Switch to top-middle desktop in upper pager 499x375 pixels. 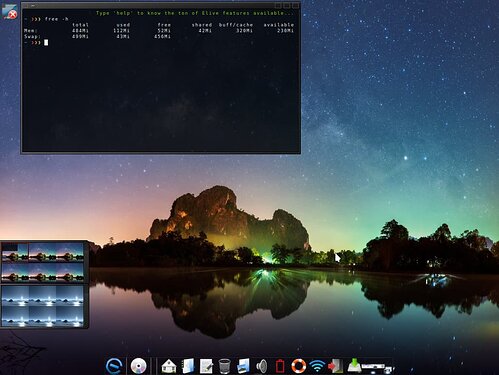pos(42,252)
